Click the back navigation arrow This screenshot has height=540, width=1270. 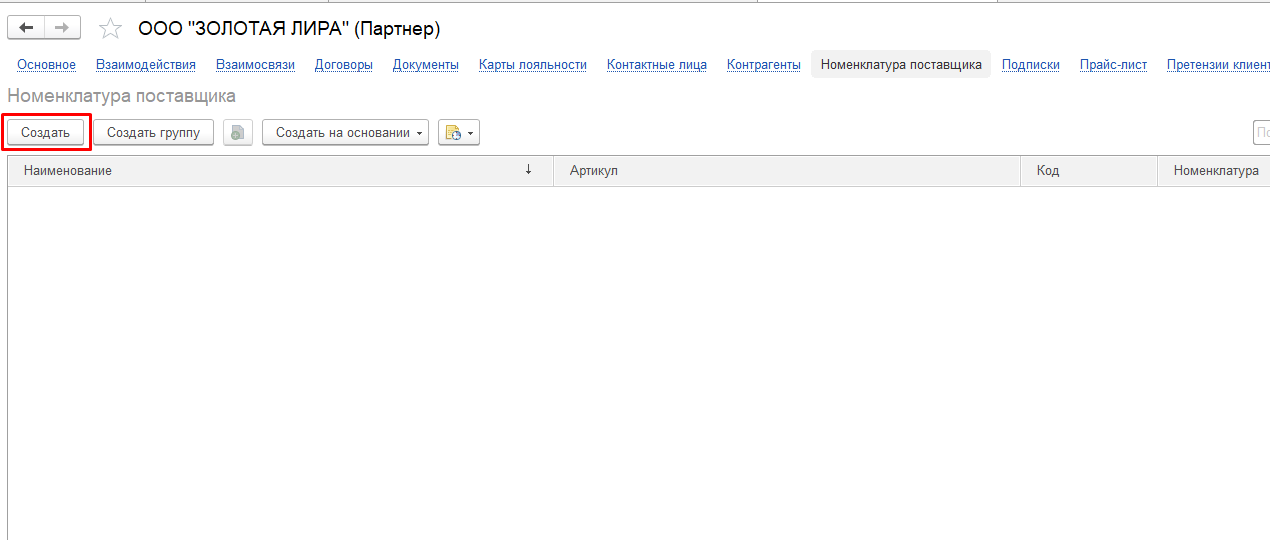tap(27, 28)
